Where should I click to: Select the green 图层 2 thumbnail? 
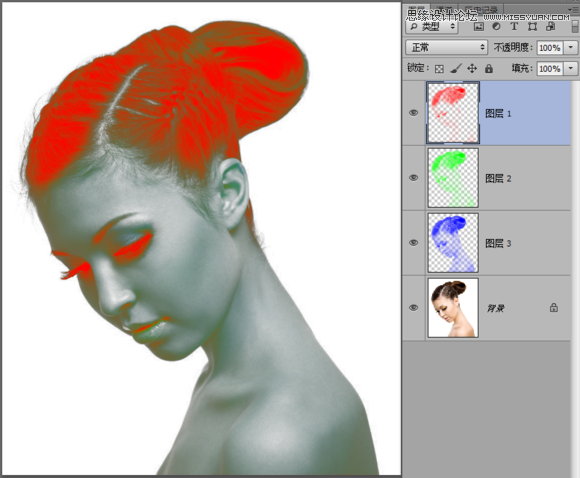(x=453, y=178)
